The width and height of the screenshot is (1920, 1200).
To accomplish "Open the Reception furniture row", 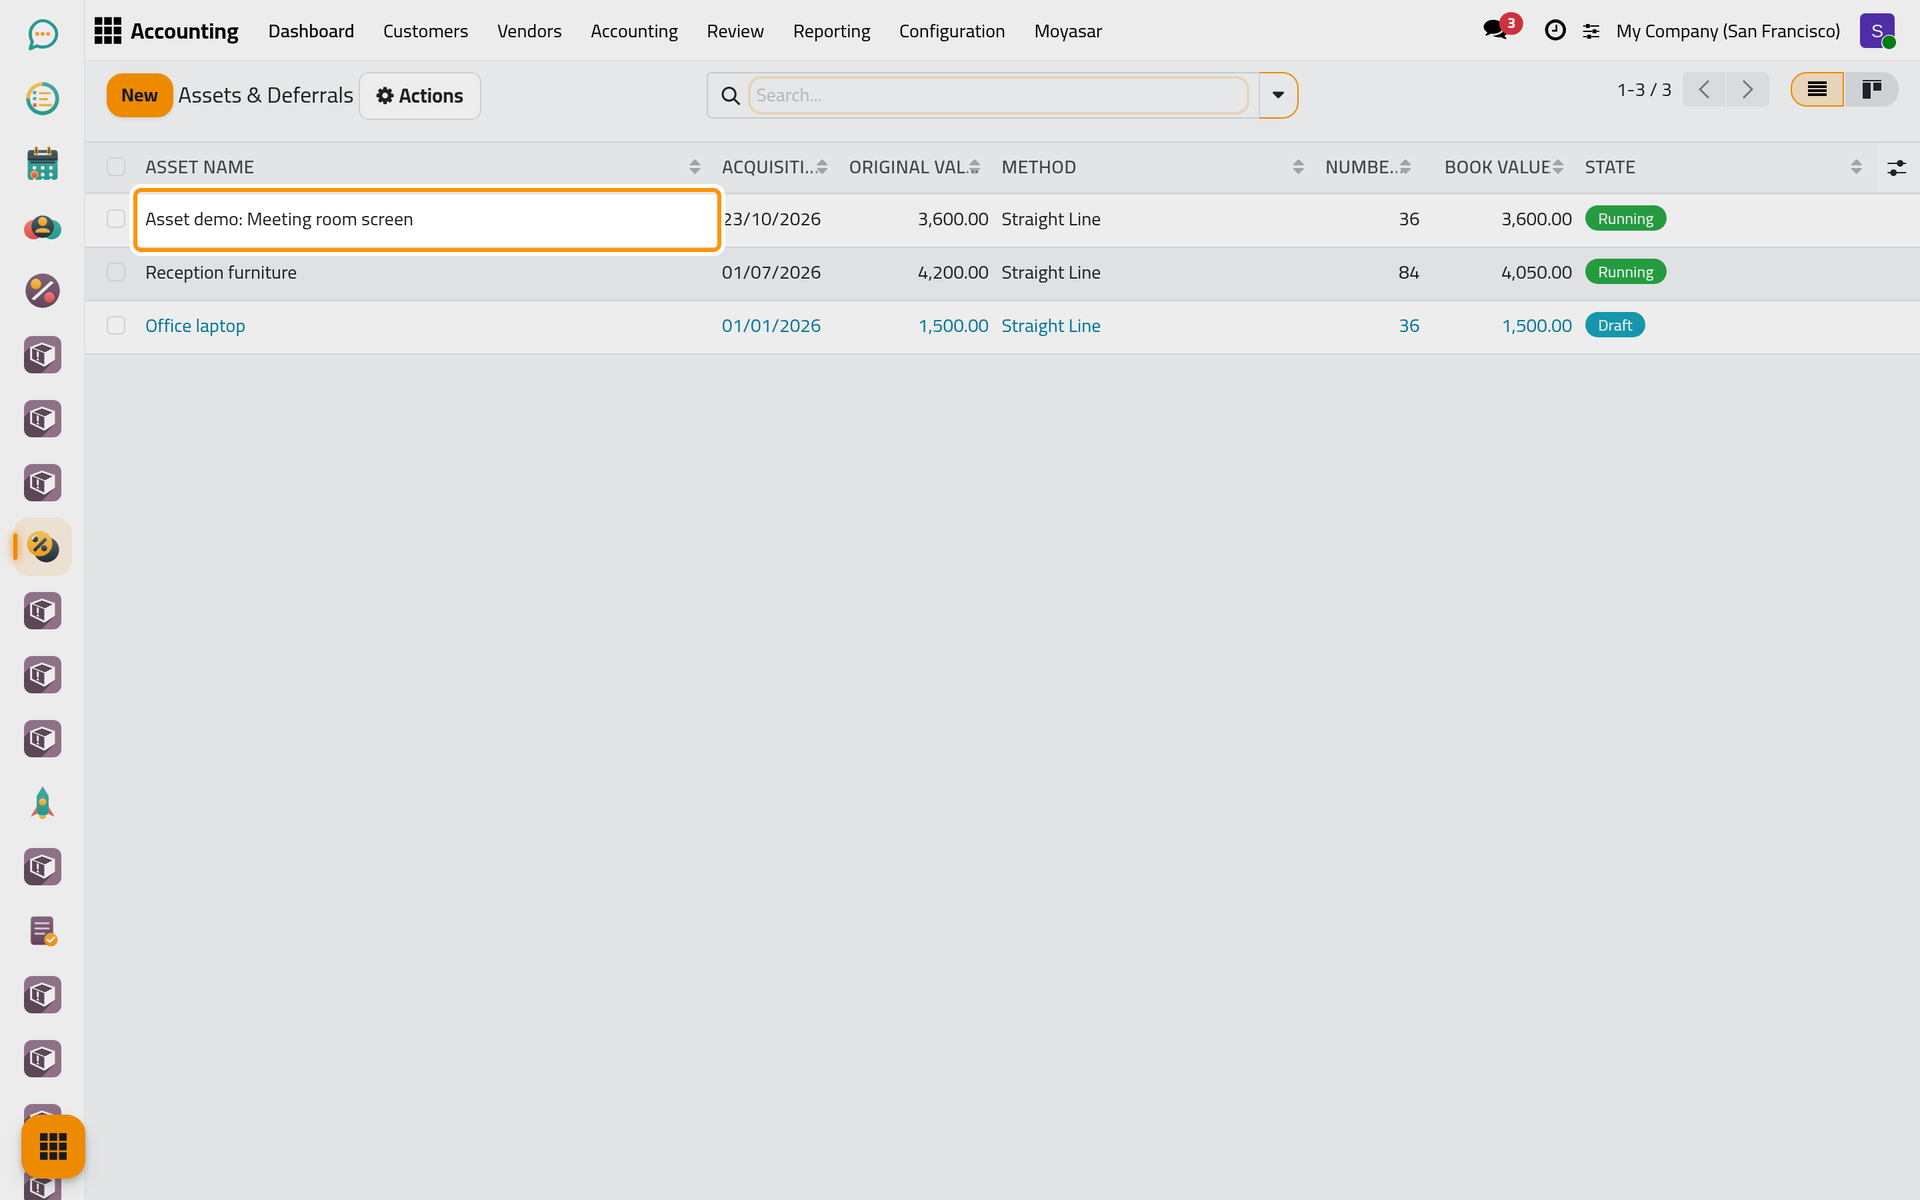I will click(1002, 272).
